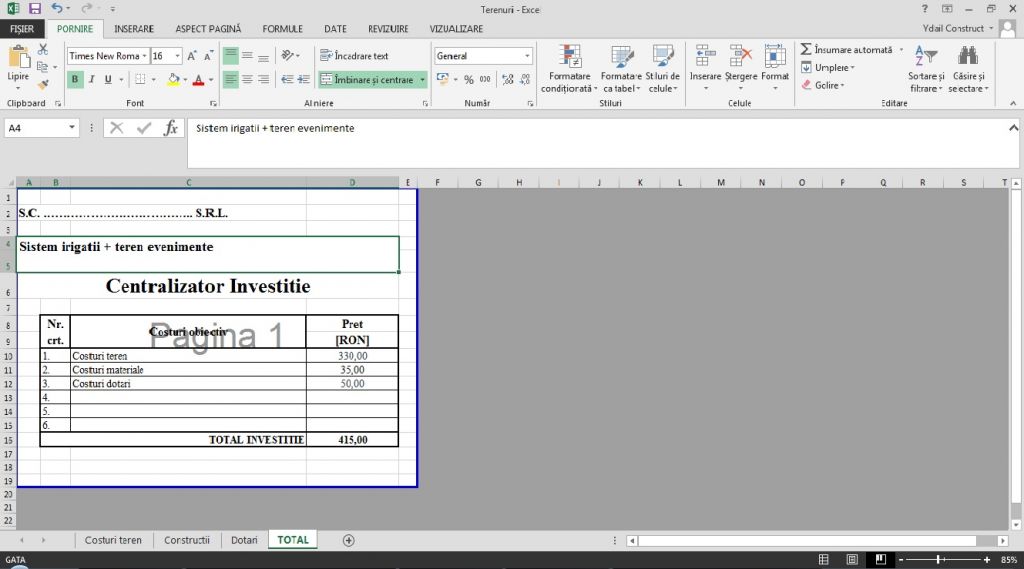Open the Construcții sheet
The width and height of the screenshot is (1024, 569).
187,540
